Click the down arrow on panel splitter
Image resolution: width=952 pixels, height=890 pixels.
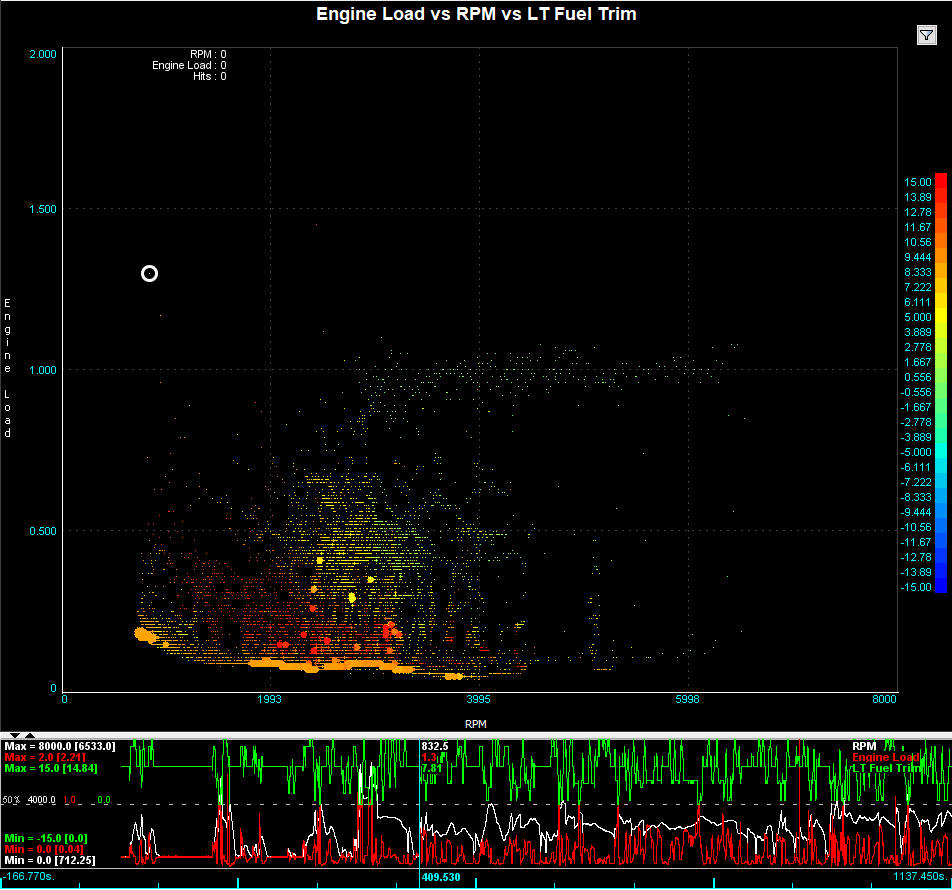[14, 735]
